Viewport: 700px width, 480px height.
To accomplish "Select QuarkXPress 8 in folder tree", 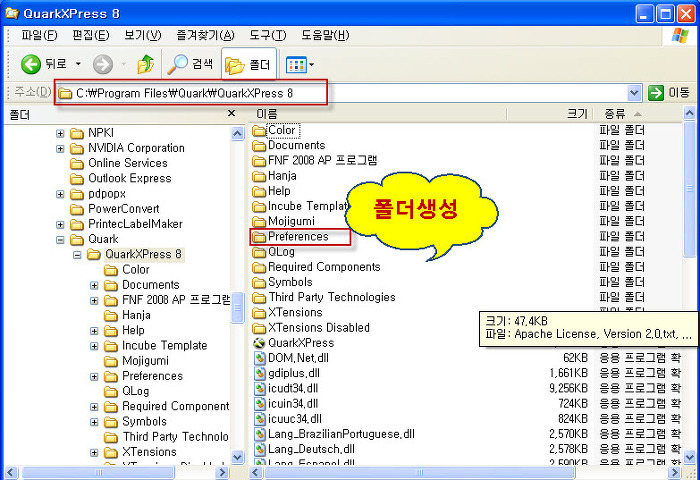I will (143, 254).
